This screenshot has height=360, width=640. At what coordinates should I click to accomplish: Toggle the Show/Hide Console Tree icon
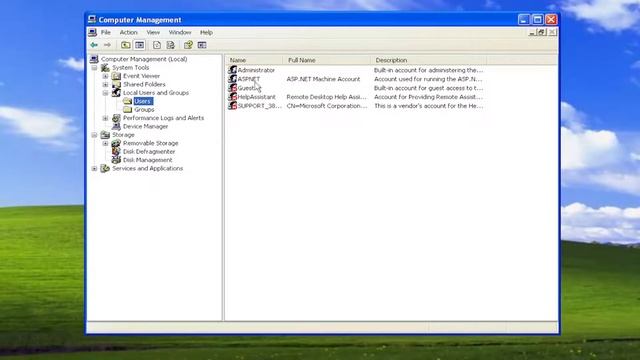point(140,45)
